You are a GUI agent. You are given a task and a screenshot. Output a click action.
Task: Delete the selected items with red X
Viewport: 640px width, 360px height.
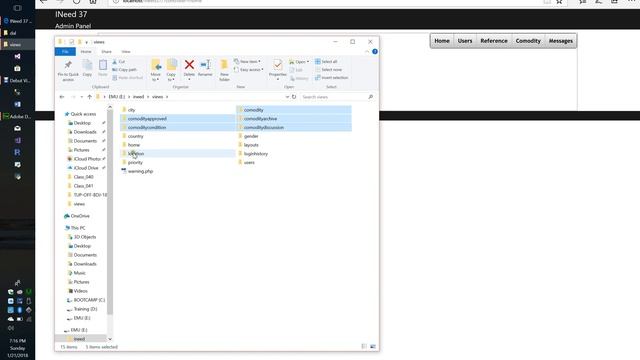point(189,68)
